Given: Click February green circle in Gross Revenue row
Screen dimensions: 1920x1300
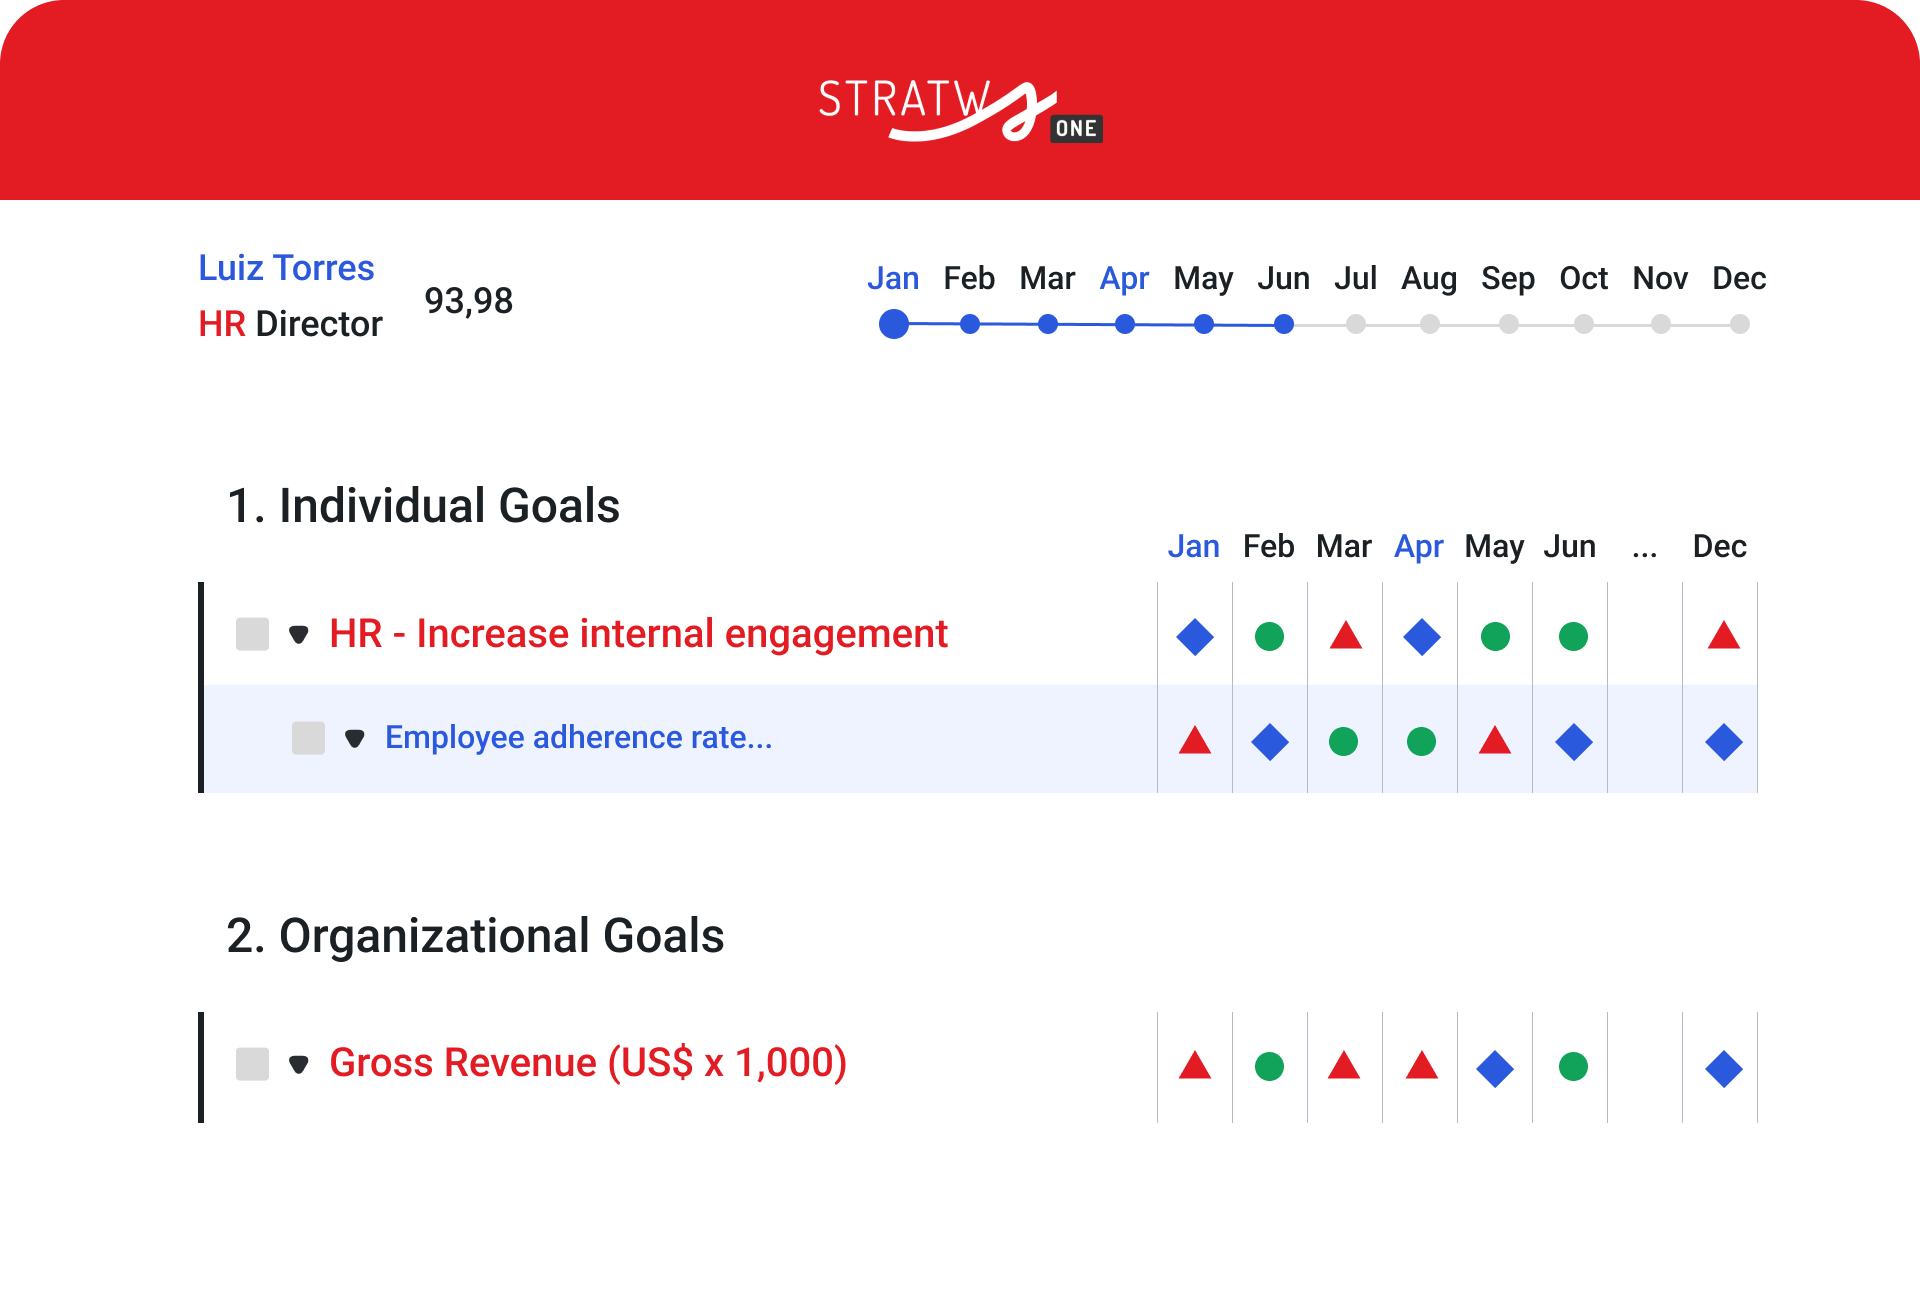Looking at the screenshot, I should (x=1269, y=1067).
